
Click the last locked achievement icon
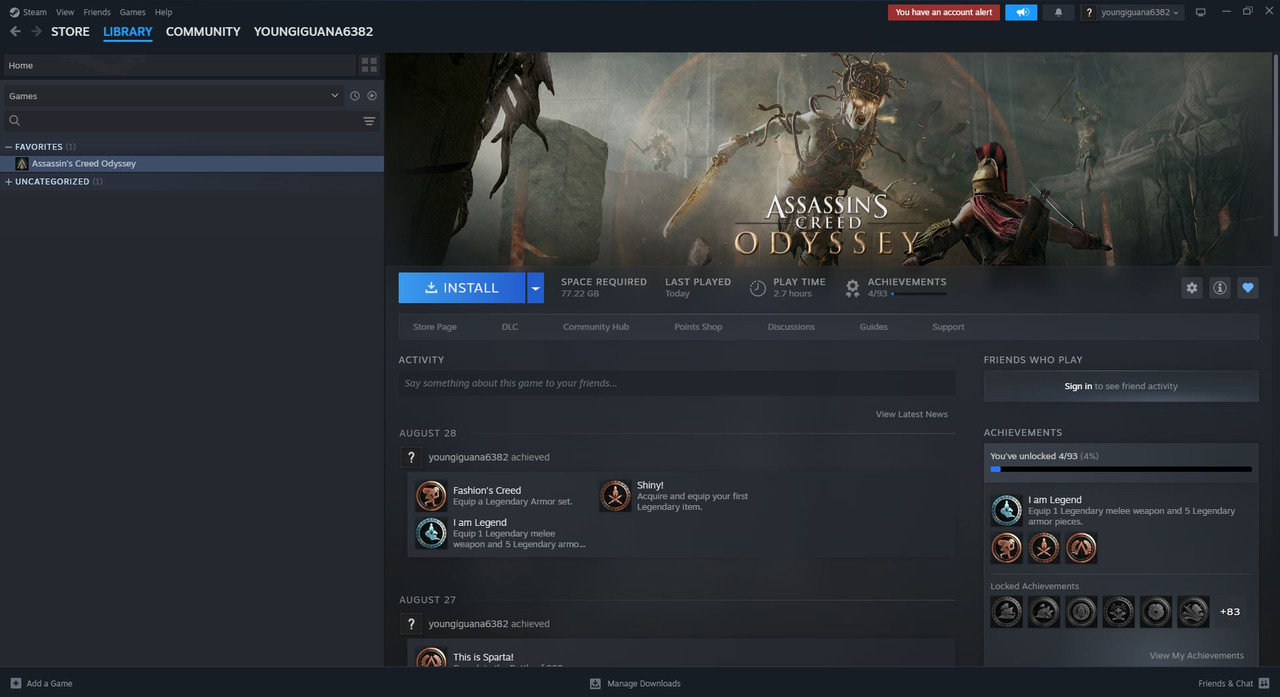1193,612
